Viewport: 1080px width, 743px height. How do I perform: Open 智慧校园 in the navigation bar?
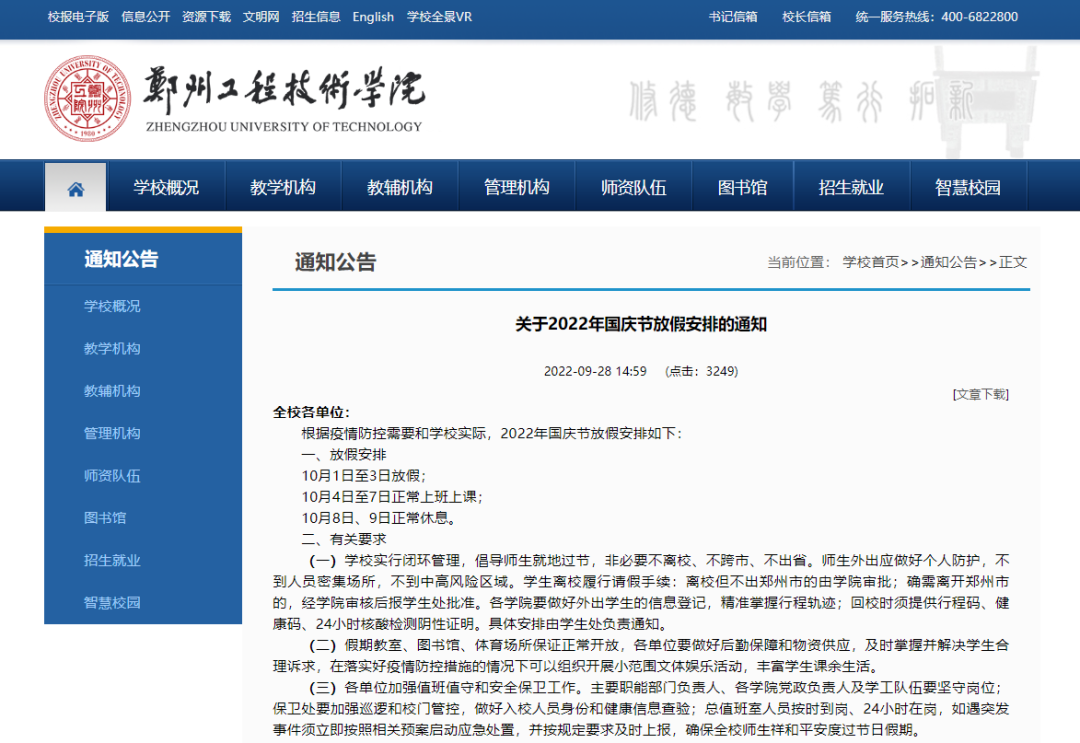(967, 188)
